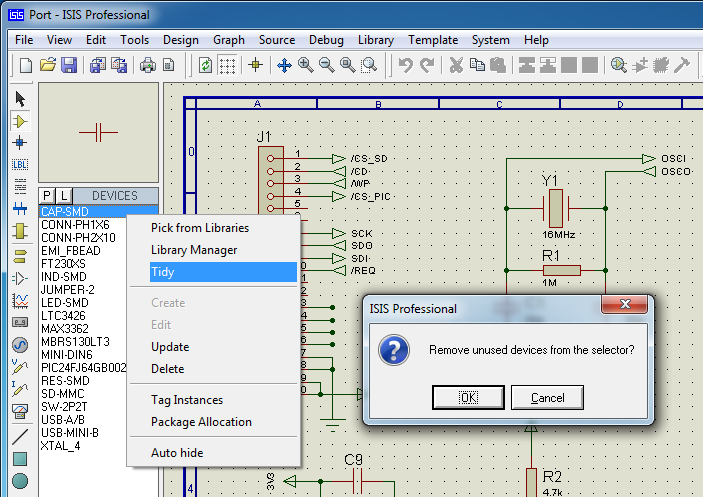703x497 pixels.
Task: Select the Wire Label LBL icon
Action: [x=20, y=164]
